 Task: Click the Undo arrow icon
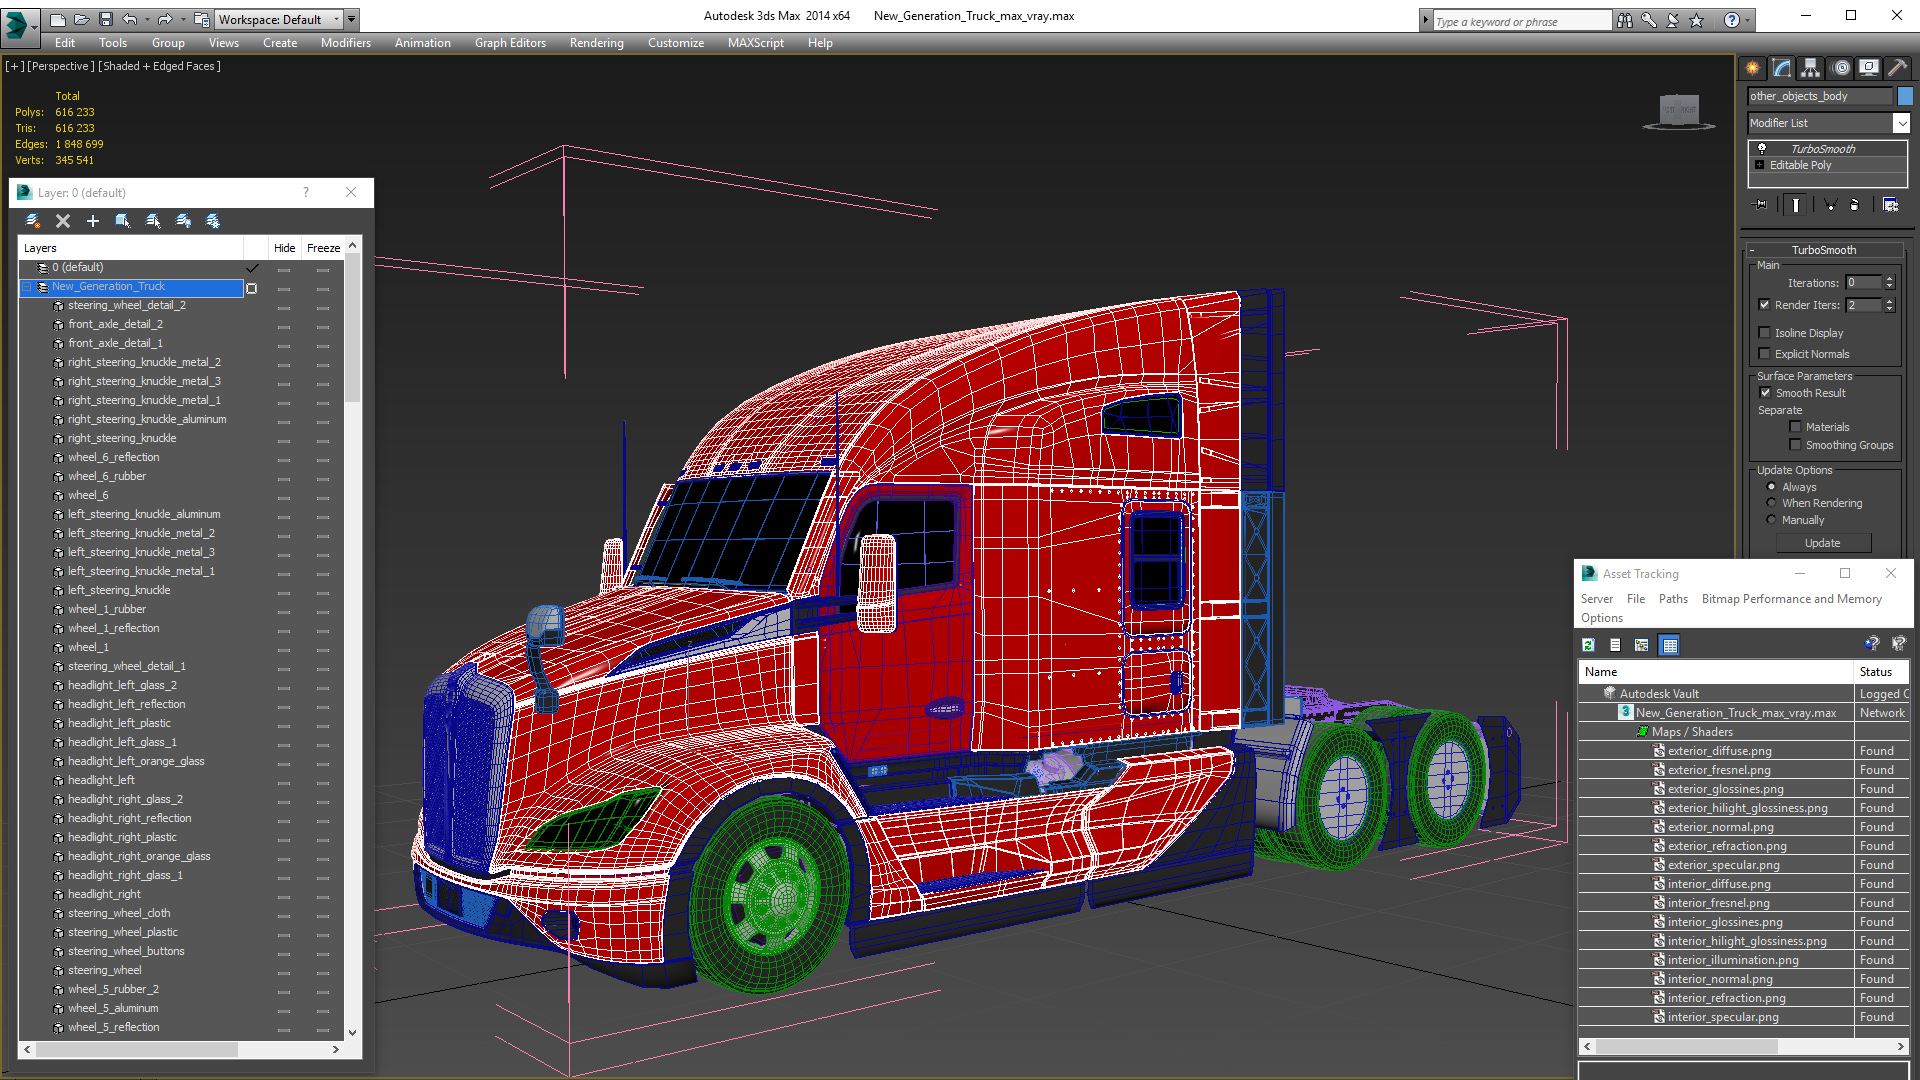coord(130,19)
